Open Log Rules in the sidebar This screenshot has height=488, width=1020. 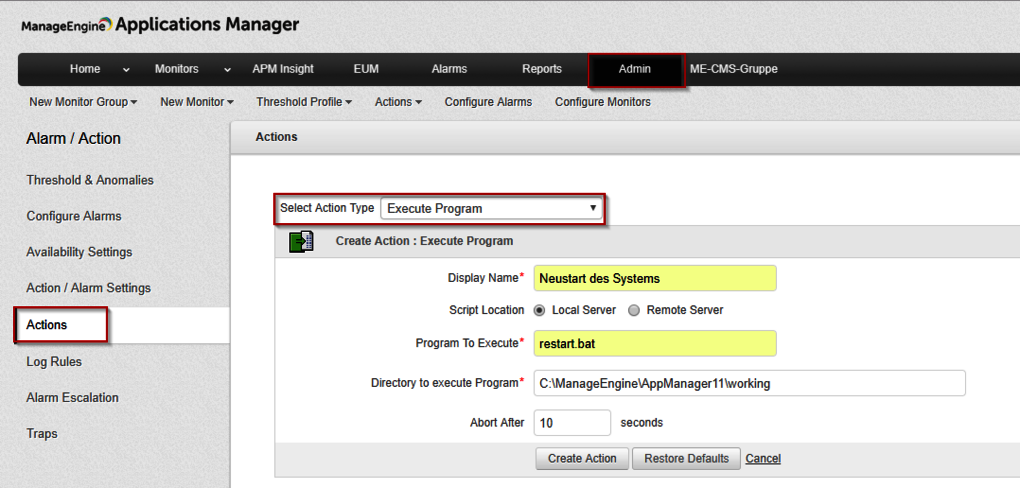[x=54, y=362]
